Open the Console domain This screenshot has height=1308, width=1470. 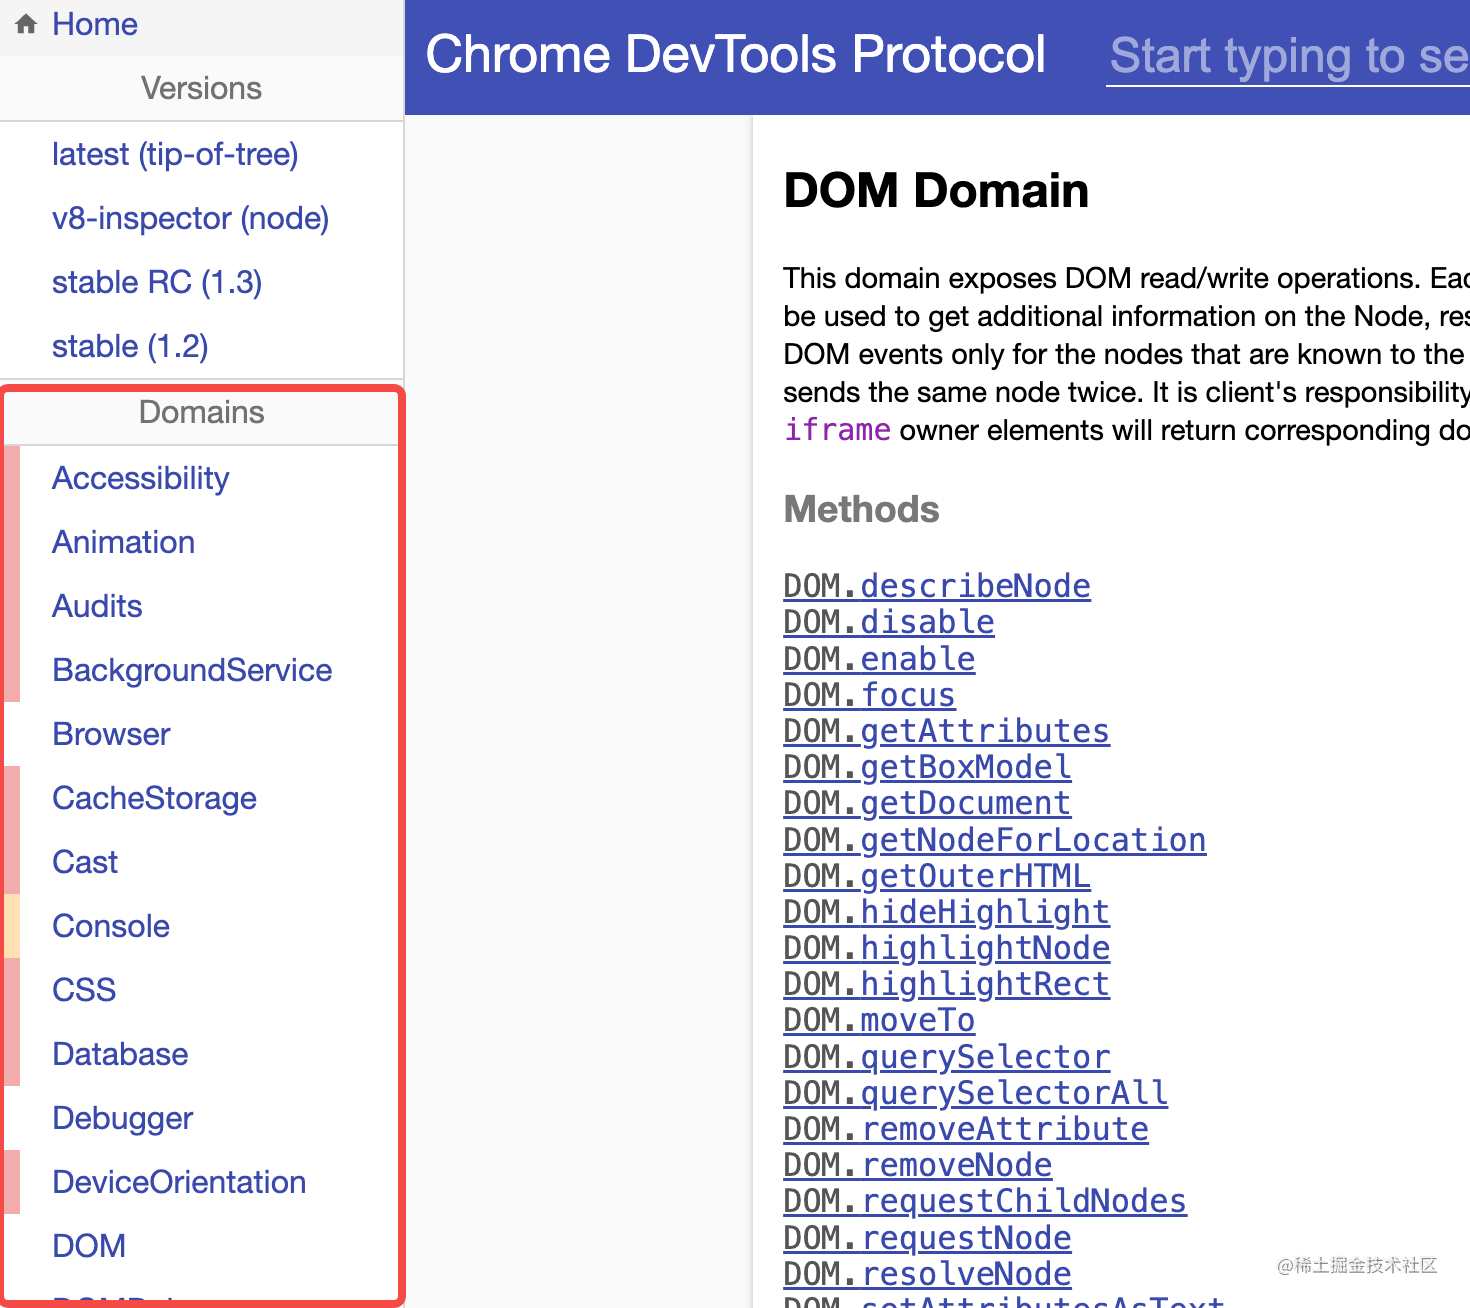tap(111, 926)
